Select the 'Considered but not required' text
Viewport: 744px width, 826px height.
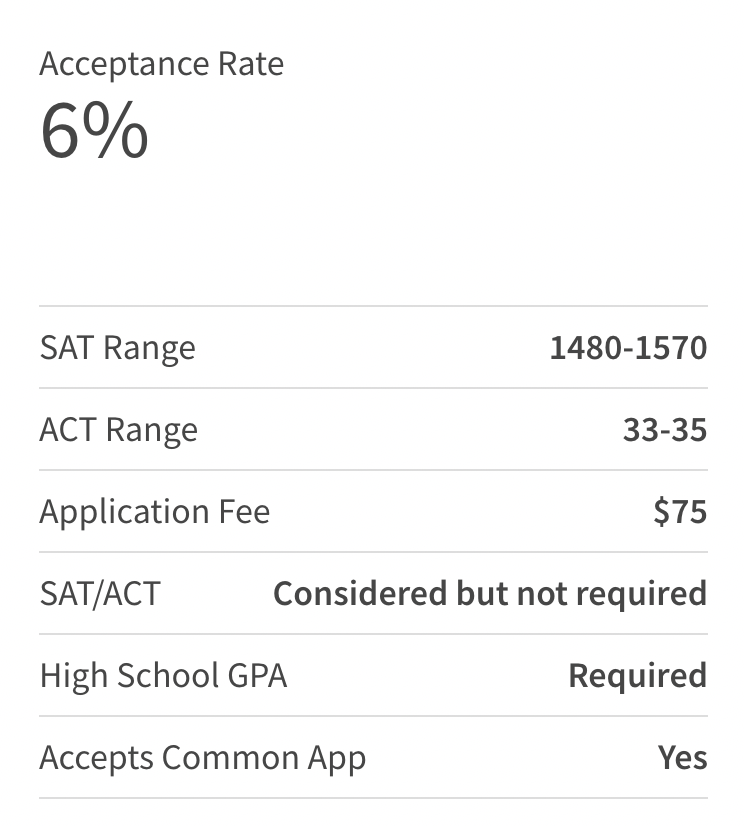(490, 594)
